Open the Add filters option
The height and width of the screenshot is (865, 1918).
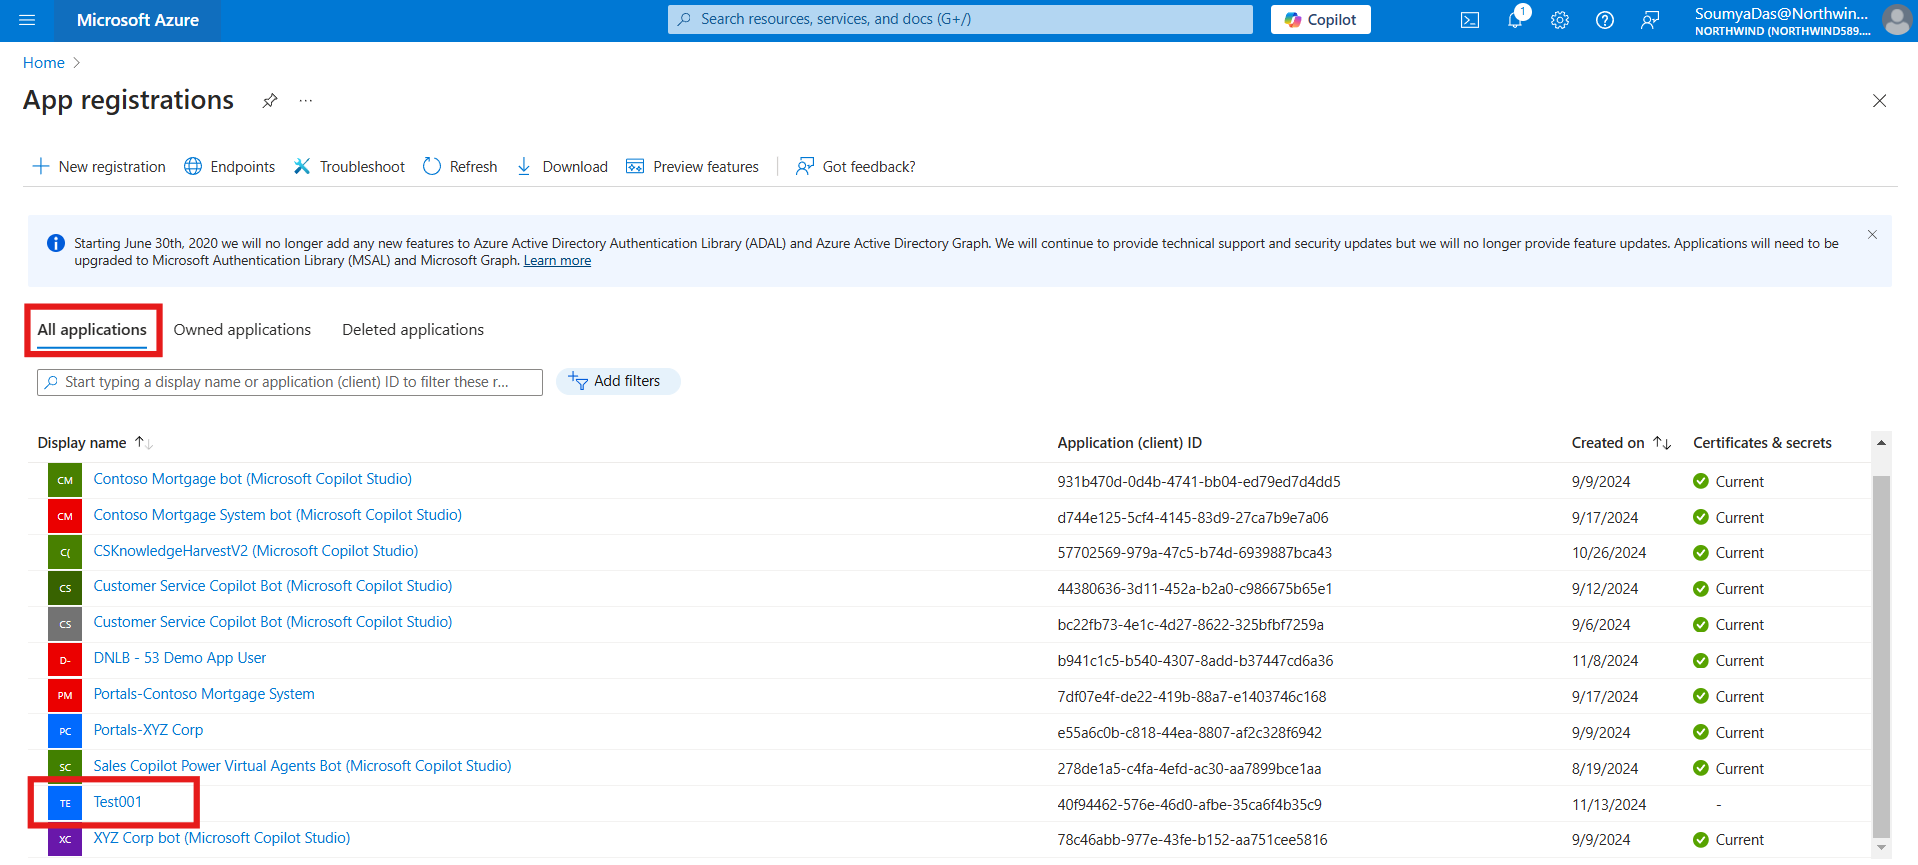point(617,381)
